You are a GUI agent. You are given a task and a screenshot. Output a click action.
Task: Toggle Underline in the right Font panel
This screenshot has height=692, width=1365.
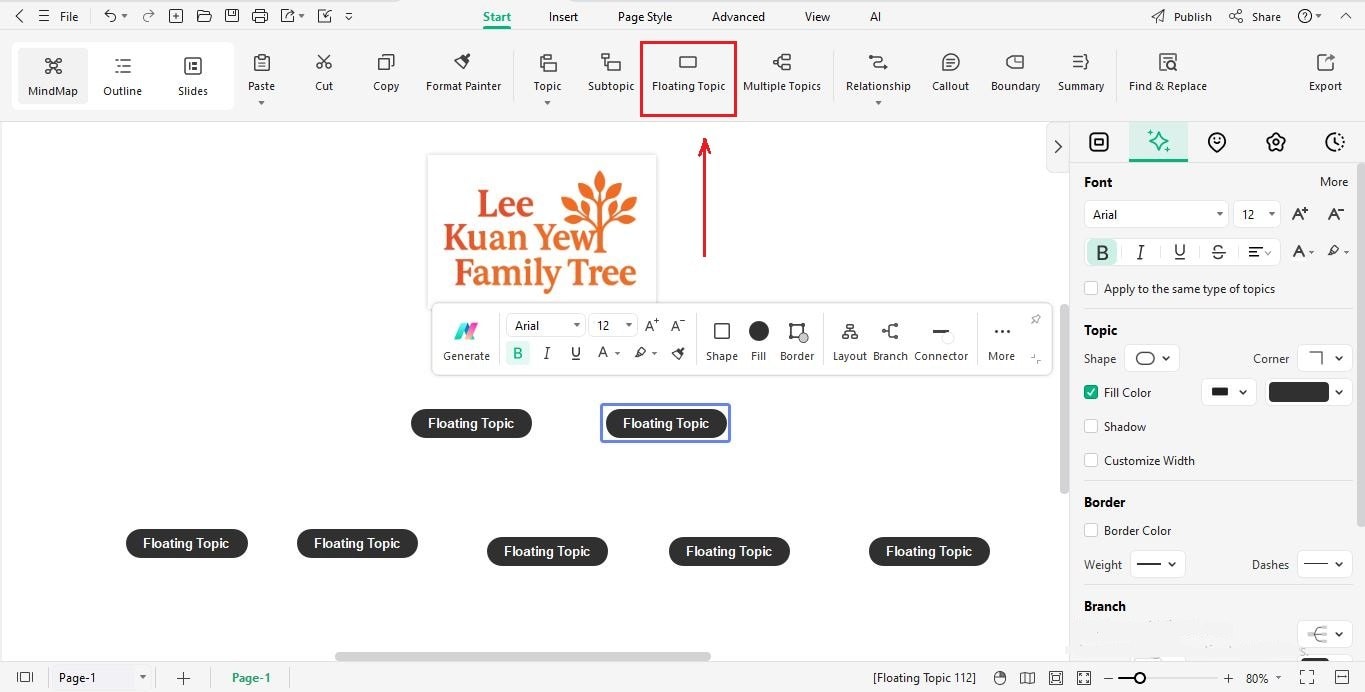coord(1179,252)
